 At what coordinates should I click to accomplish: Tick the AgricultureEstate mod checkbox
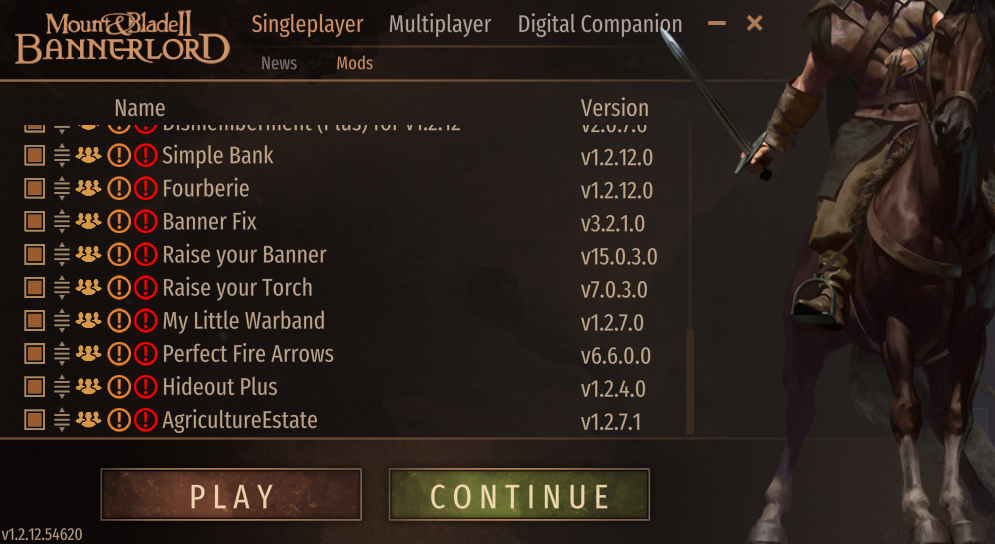34,420
